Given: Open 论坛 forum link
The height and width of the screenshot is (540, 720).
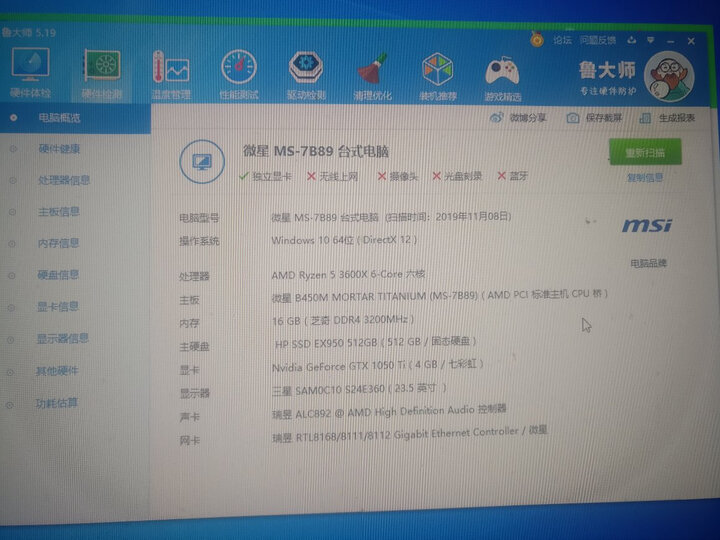Looking at the screenshot, I should coord(562,40).
